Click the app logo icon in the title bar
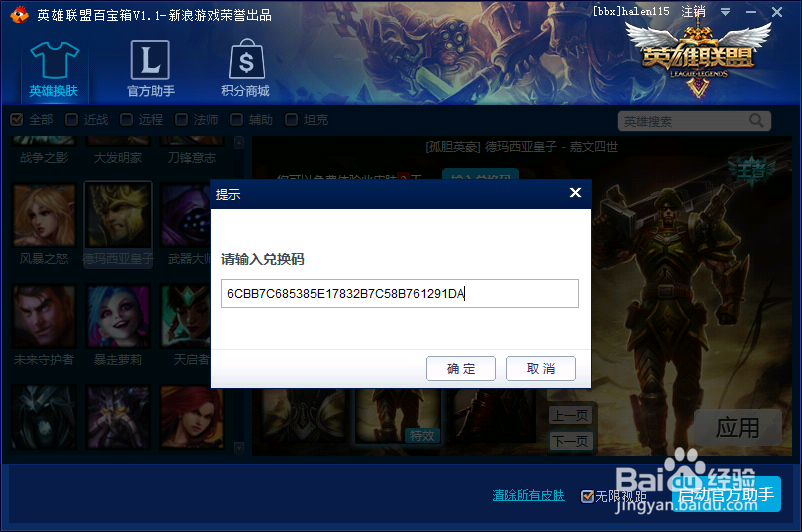 tap(19, 14)
